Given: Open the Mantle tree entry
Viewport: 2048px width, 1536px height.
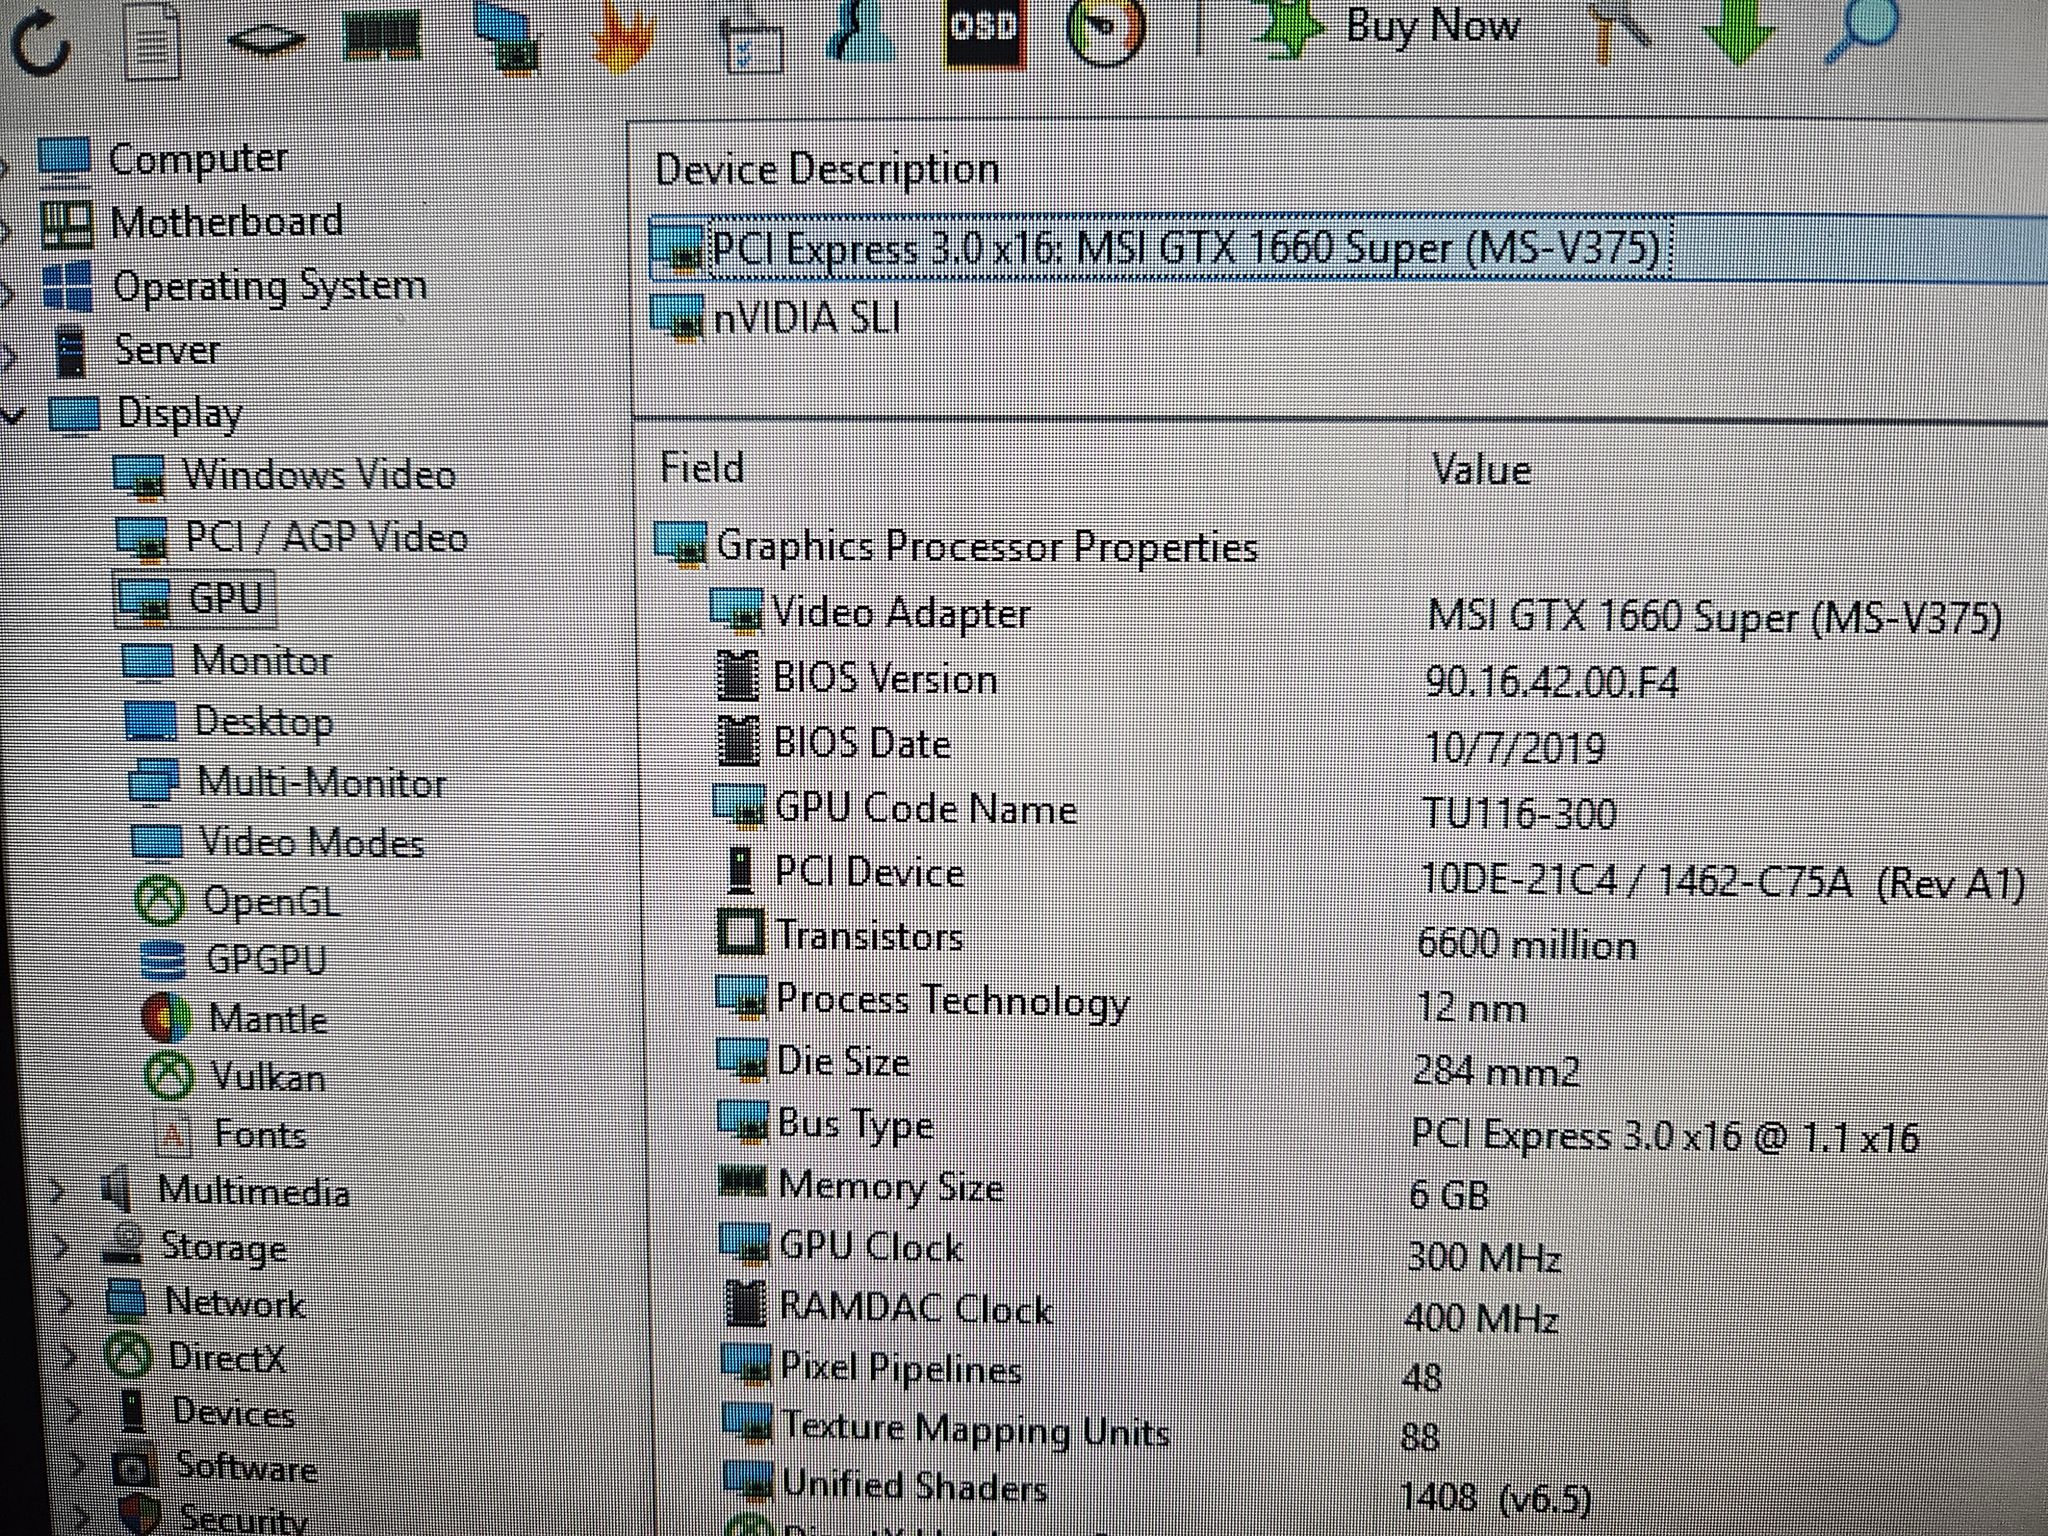Looking at the screenshot, I should point(268,1018).
